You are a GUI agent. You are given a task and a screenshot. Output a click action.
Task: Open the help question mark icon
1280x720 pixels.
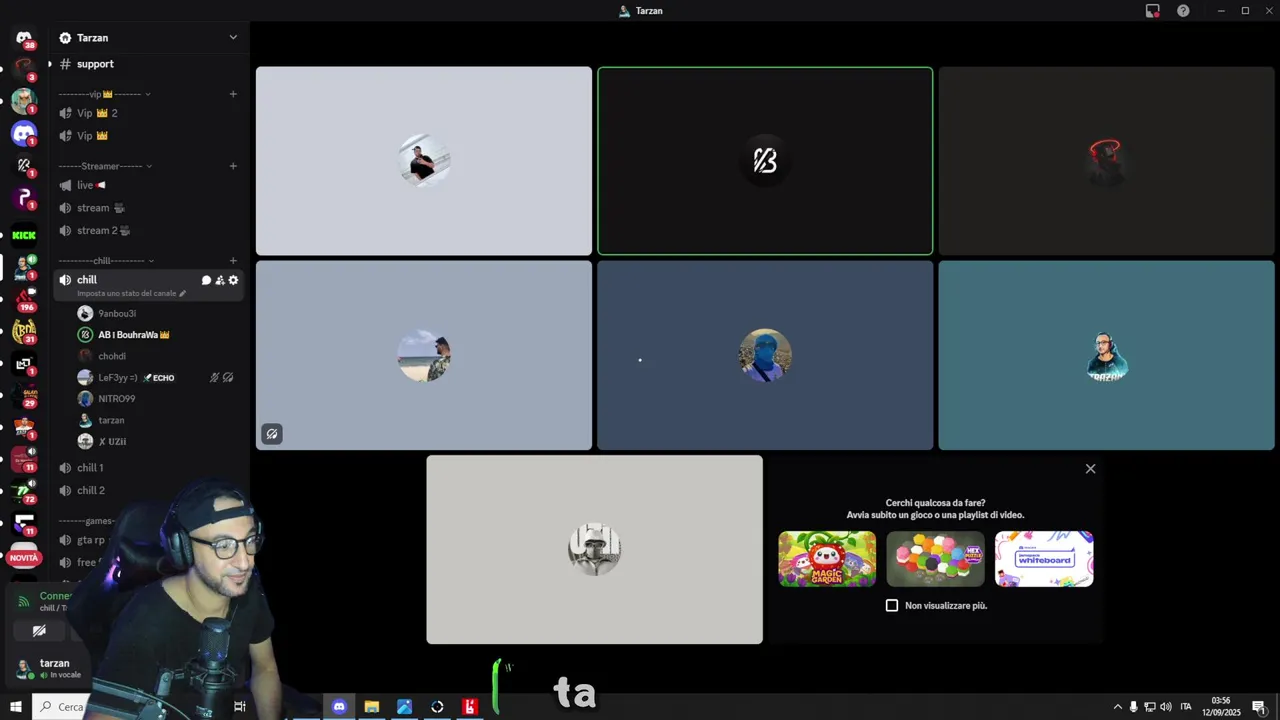click(1183, 11)
